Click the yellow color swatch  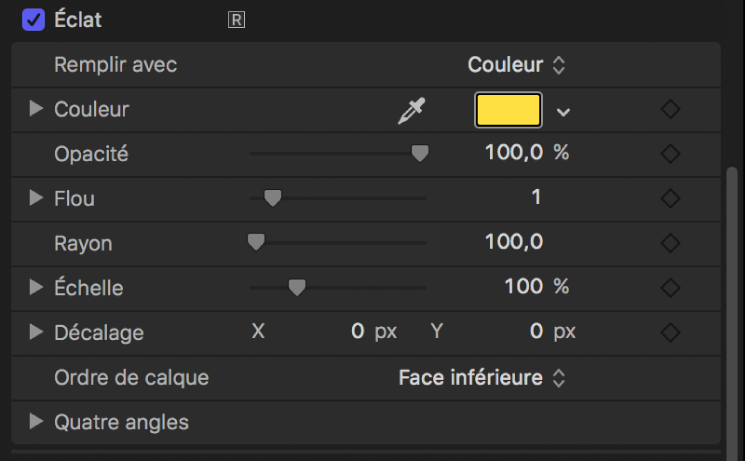tap(508, 110)
